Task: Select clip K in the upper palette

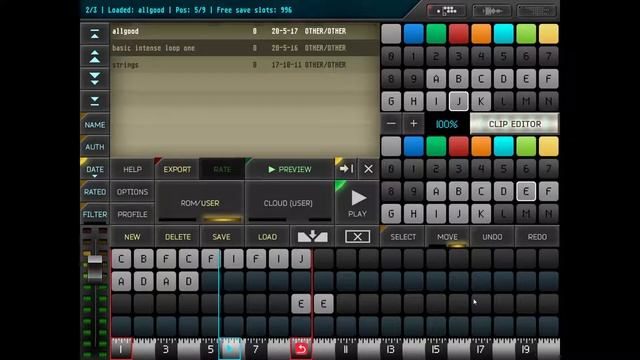Action: pyautogui.click(x=481, y=101)
